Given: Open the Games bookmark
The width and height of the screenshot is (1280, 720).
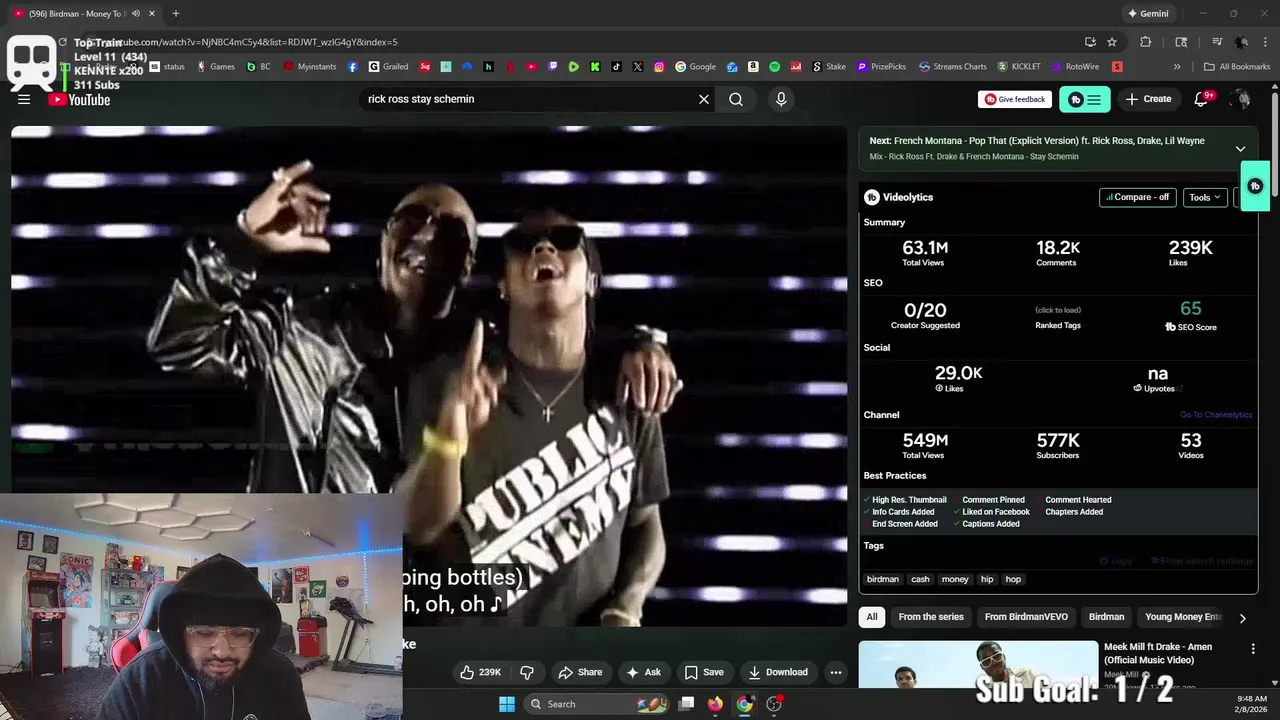Looking at the screenshot, I should pos(216,67).
